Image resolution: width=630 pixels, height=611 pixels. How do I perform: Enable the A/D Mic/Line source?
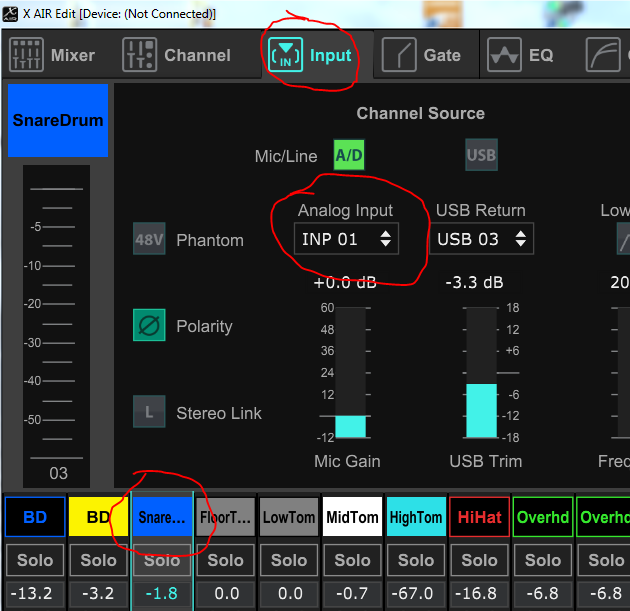(x=349, y=155)
